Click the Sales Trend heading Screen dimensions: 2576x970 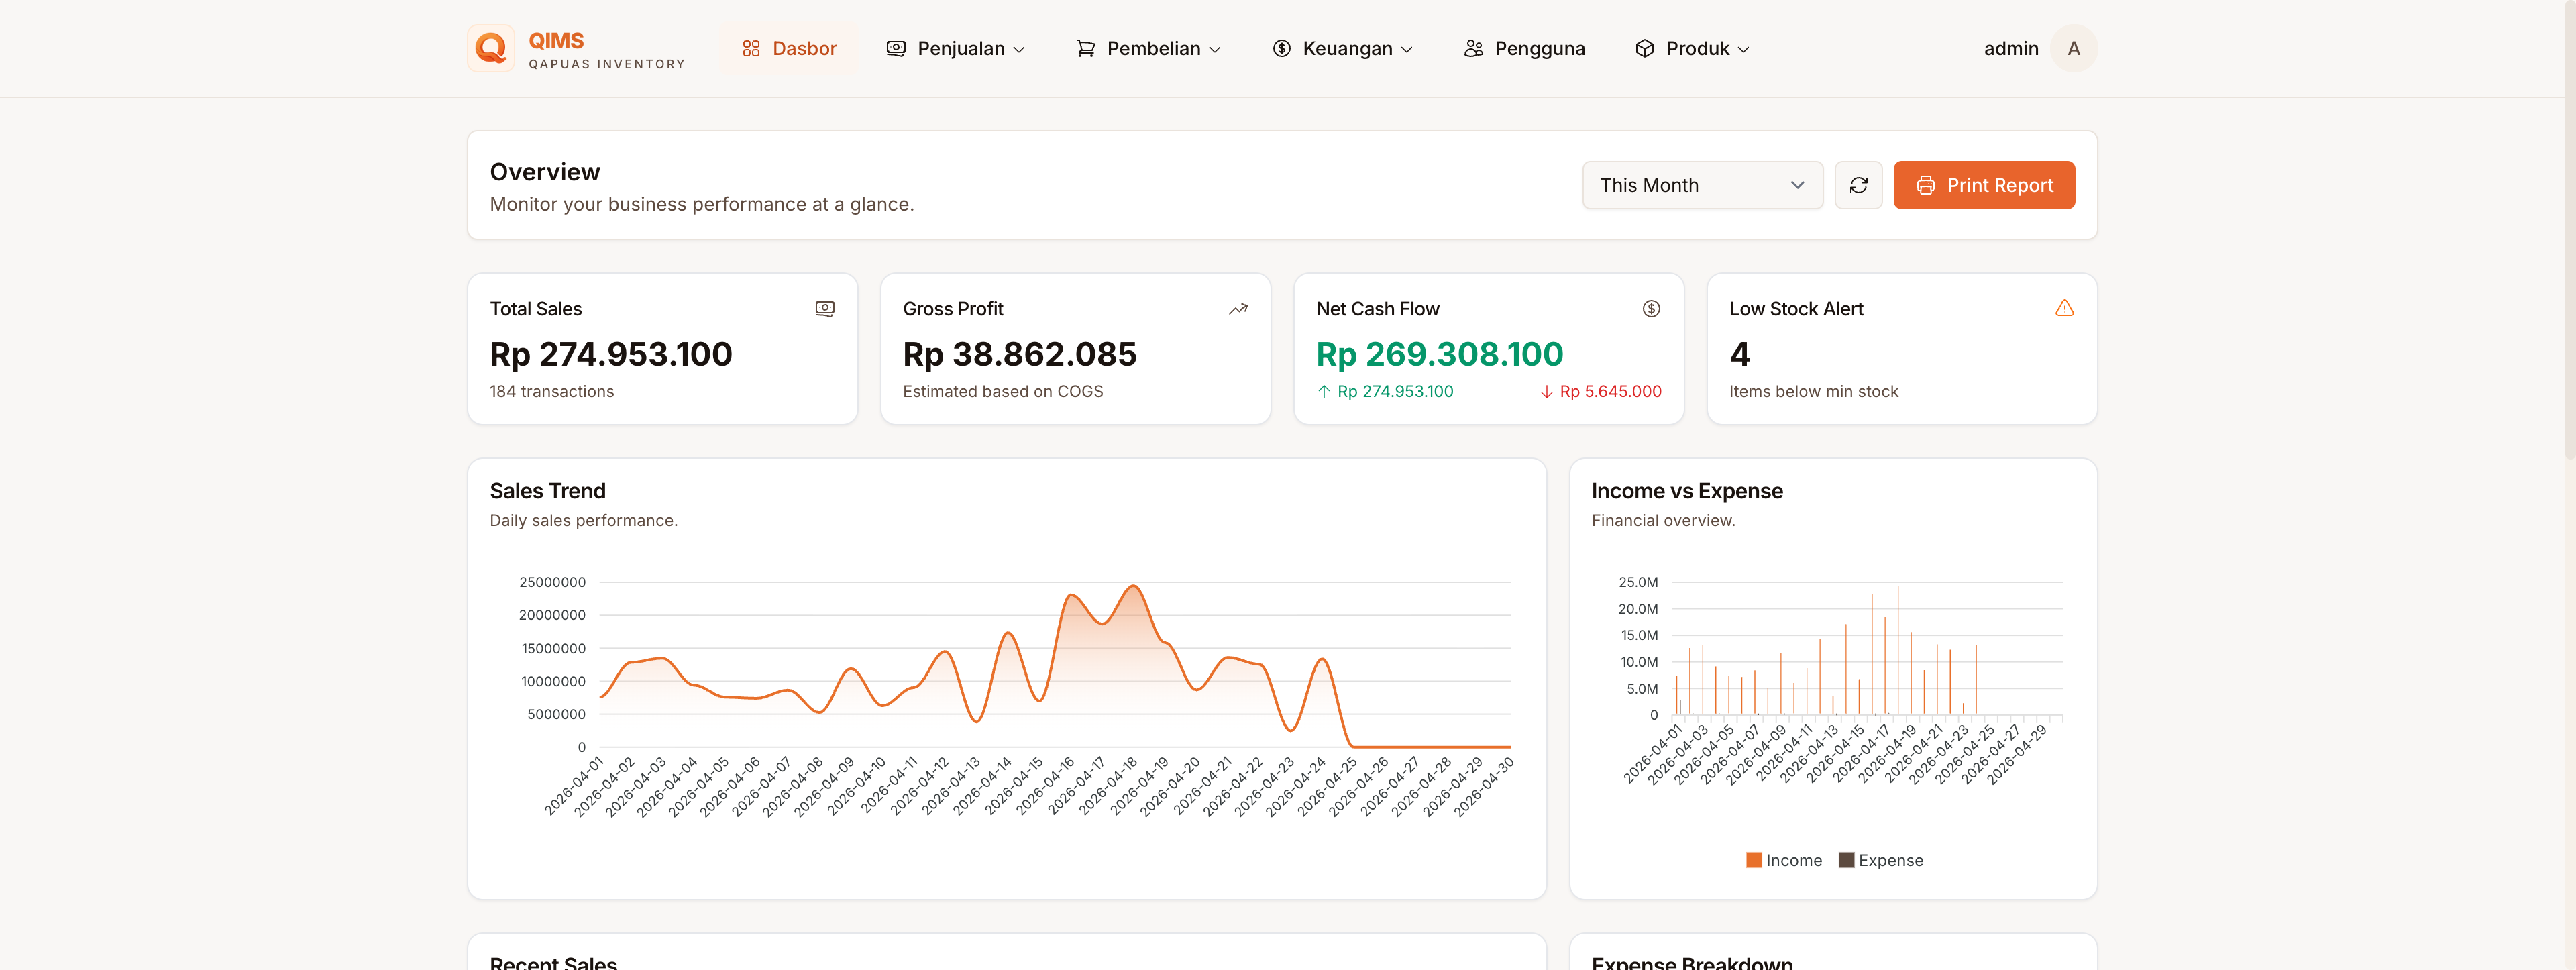coord(547,491)
